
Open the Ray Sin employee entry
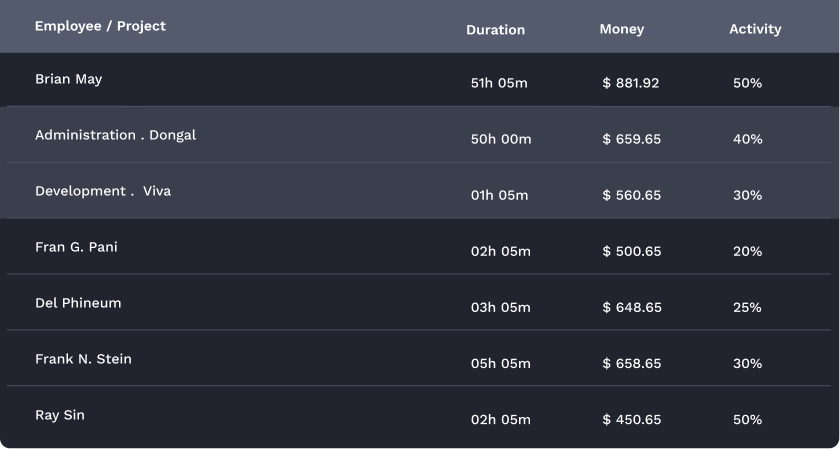coord(60,415)
